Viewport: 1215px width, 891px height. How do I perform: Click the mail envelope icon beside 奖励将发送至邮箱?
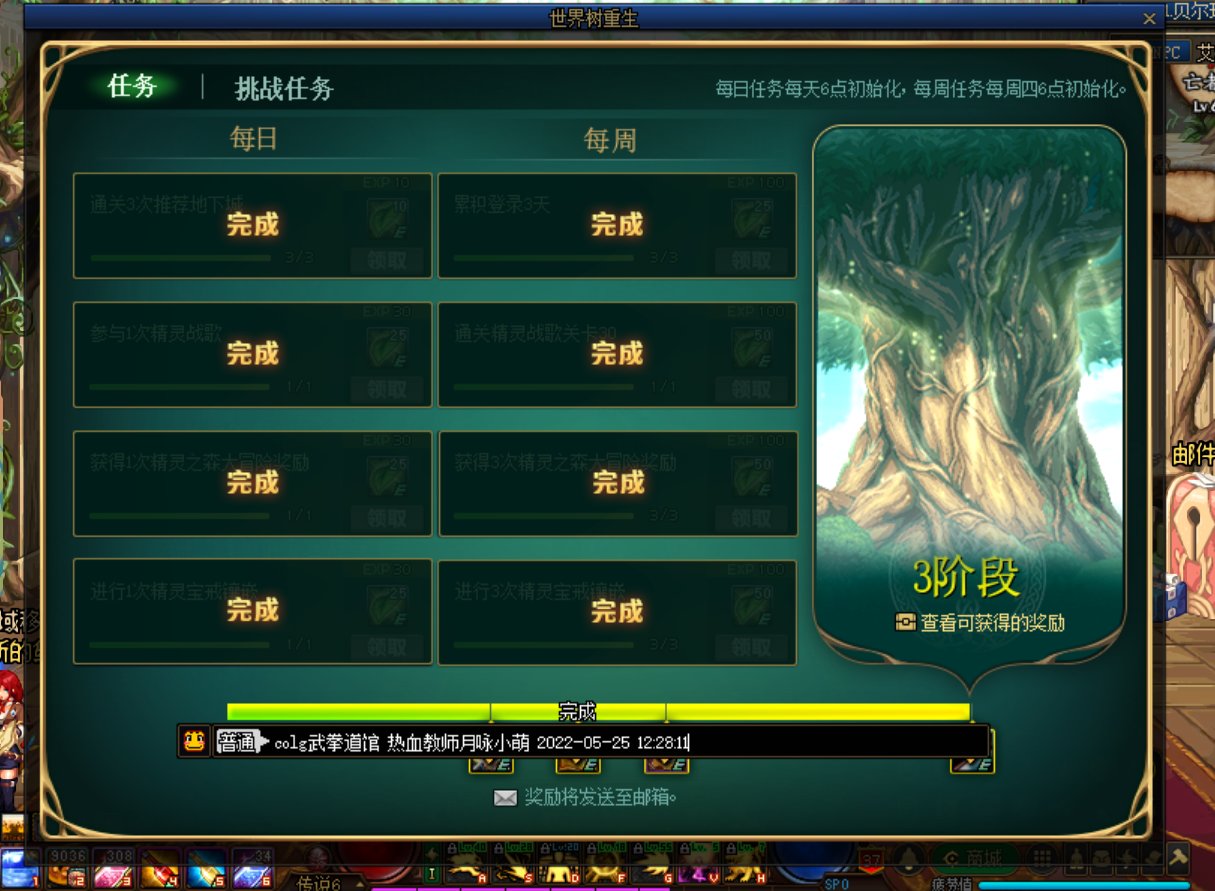pos(505,797)
